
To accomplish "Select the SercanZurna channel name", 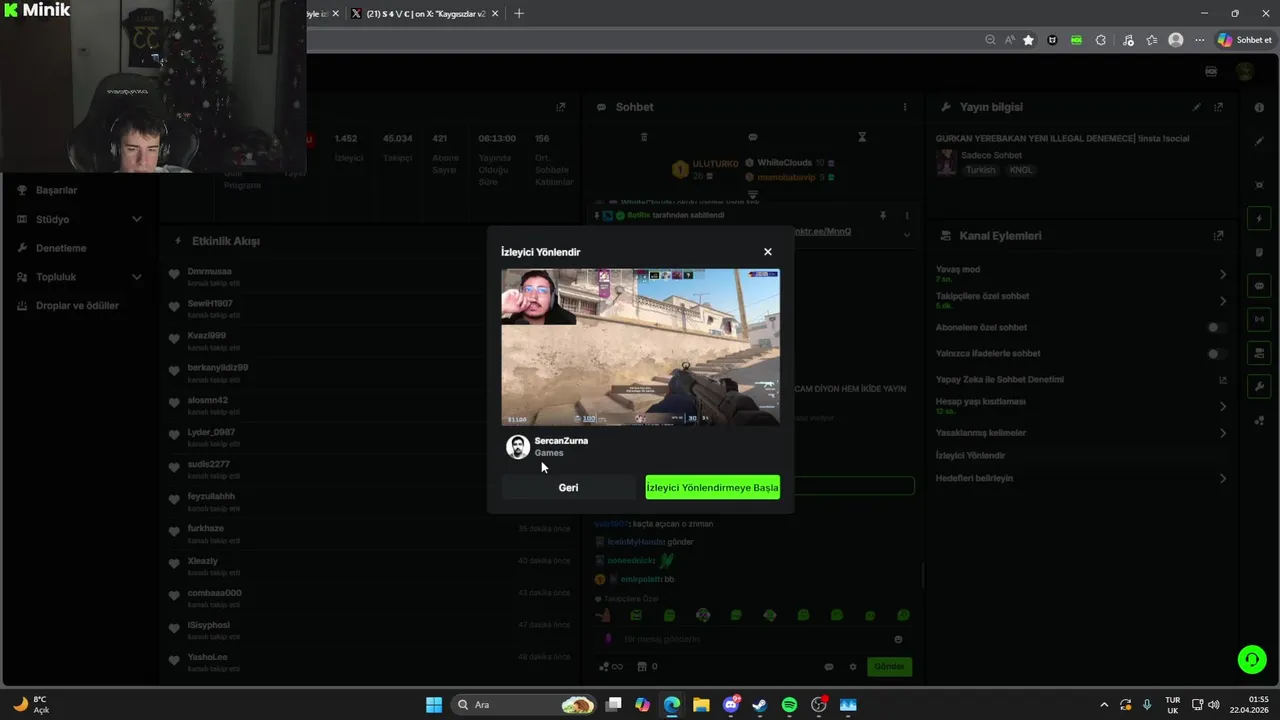I will click(561, 441).
